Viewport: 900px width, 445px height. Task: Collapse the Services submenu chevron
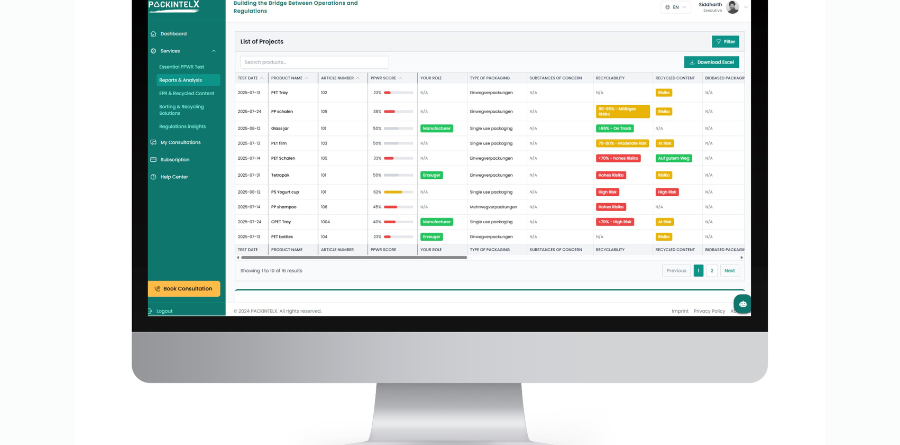[x=213, y=50]
